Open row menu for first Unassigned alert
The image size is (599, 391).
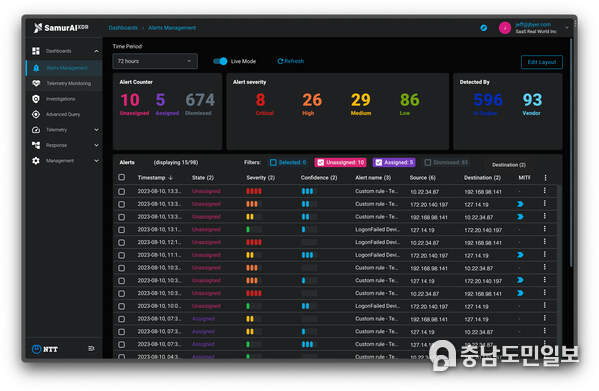pyautogui.click(x=544, y=191)
